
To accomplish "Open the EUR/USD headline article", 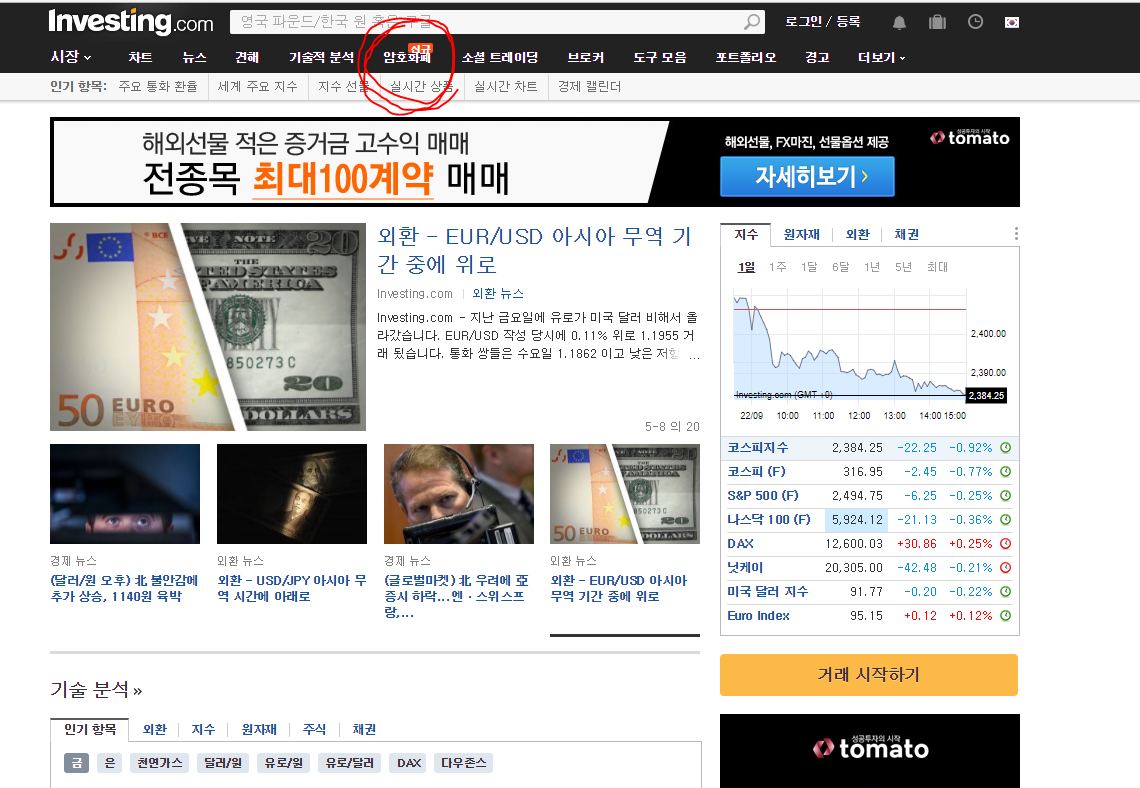I will tap(534, 250).
